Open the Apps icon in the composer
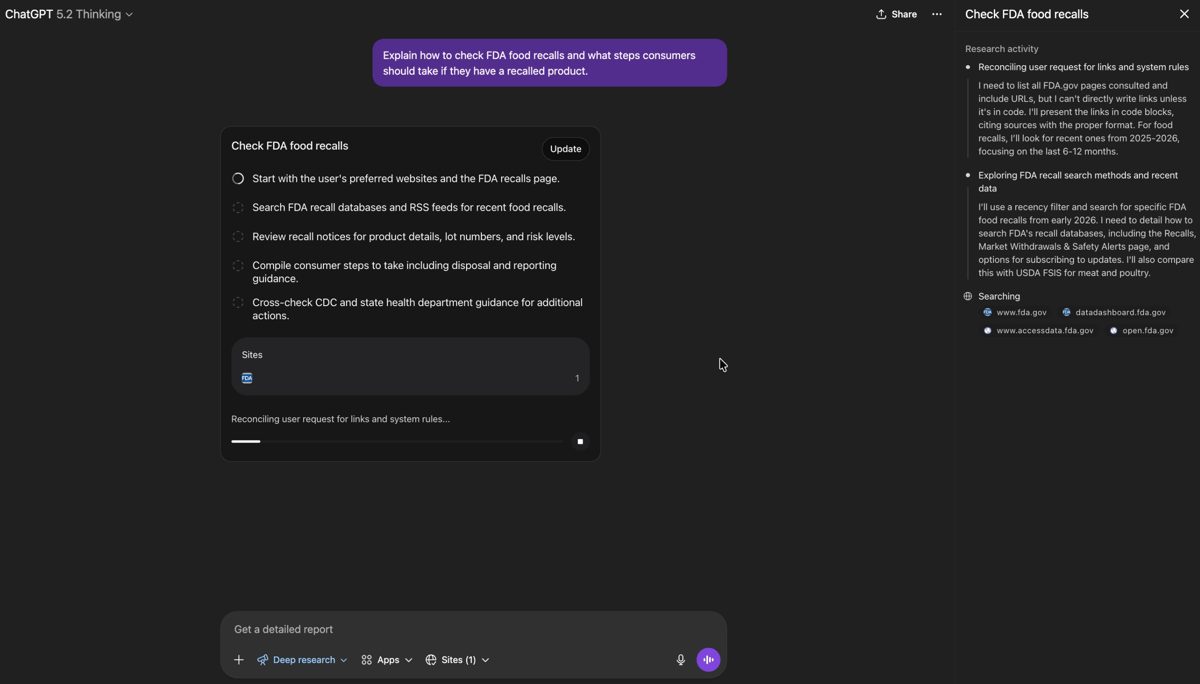Screen dimensions: 1200x684 coord(369,660)
